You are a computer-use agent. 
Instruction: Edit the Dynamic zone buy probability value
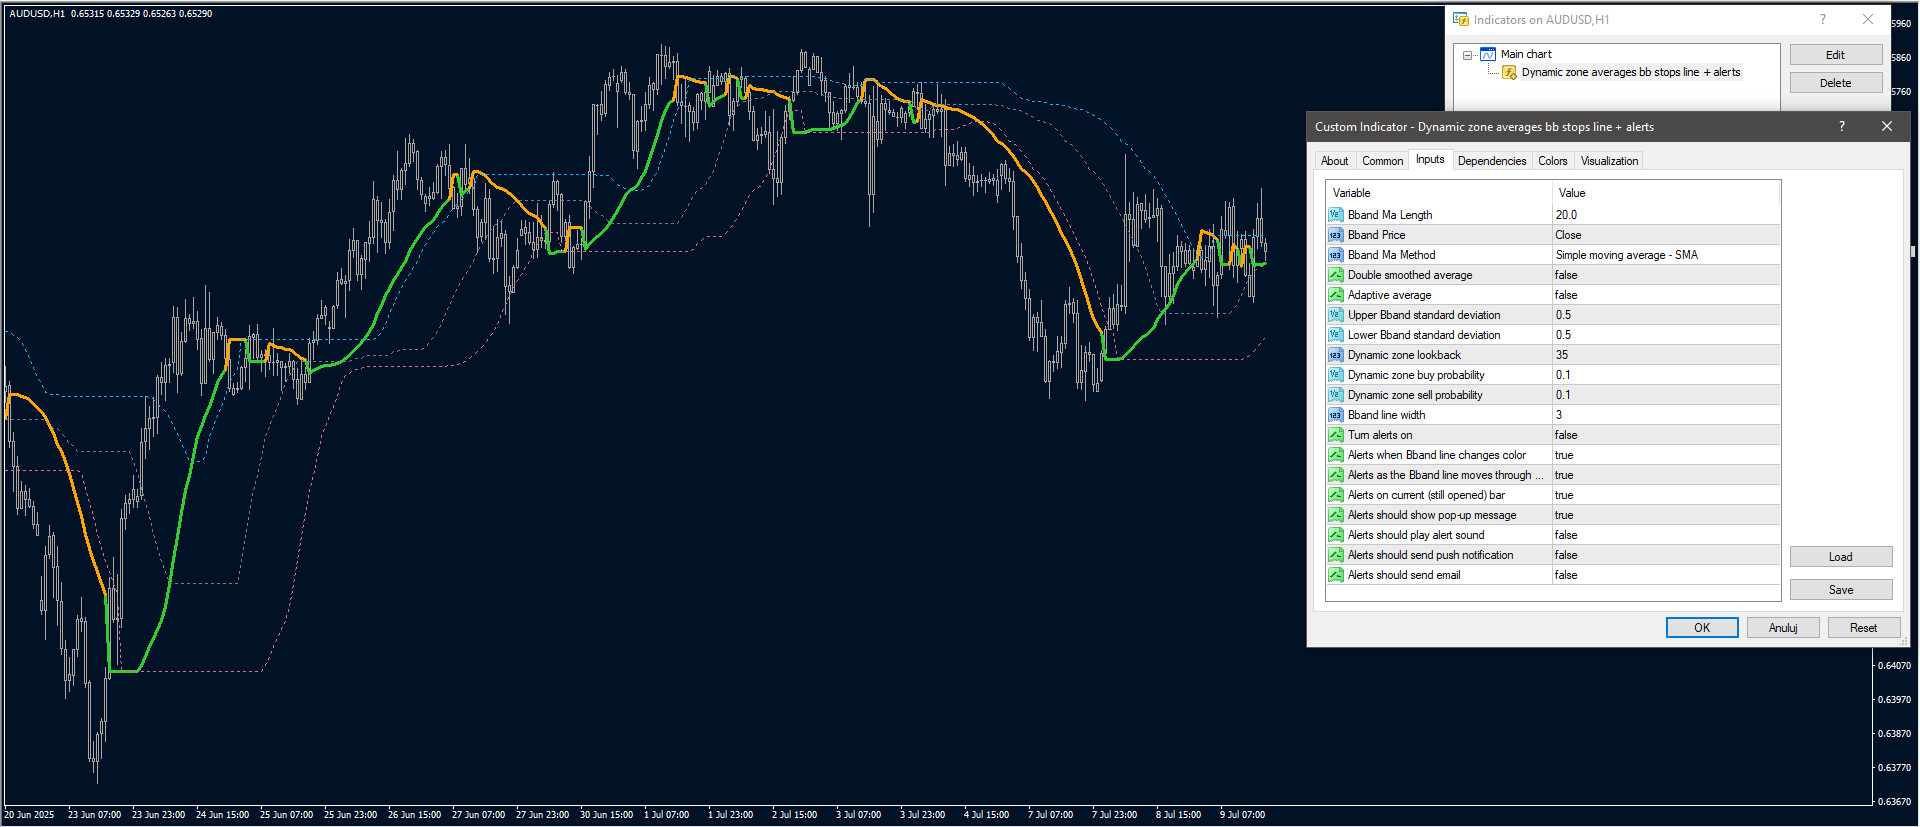[1666, 375]
